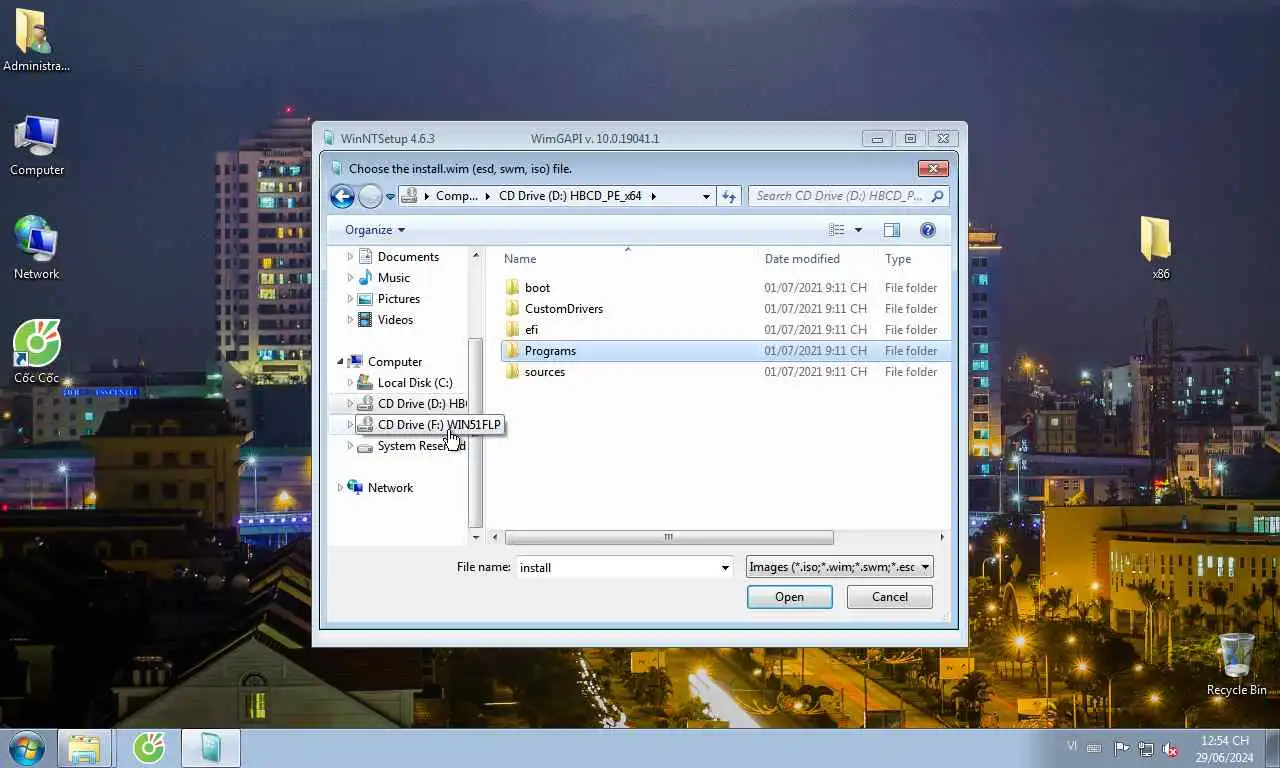Select the CustomDrivers folder icon
This screenshot has height=768, width=1280.
(x=513, y=308)
